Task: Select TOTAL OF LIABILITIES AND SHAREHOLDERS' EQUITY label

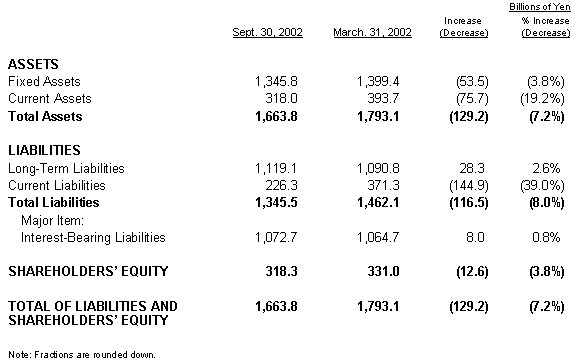Action: click(92, 313)
